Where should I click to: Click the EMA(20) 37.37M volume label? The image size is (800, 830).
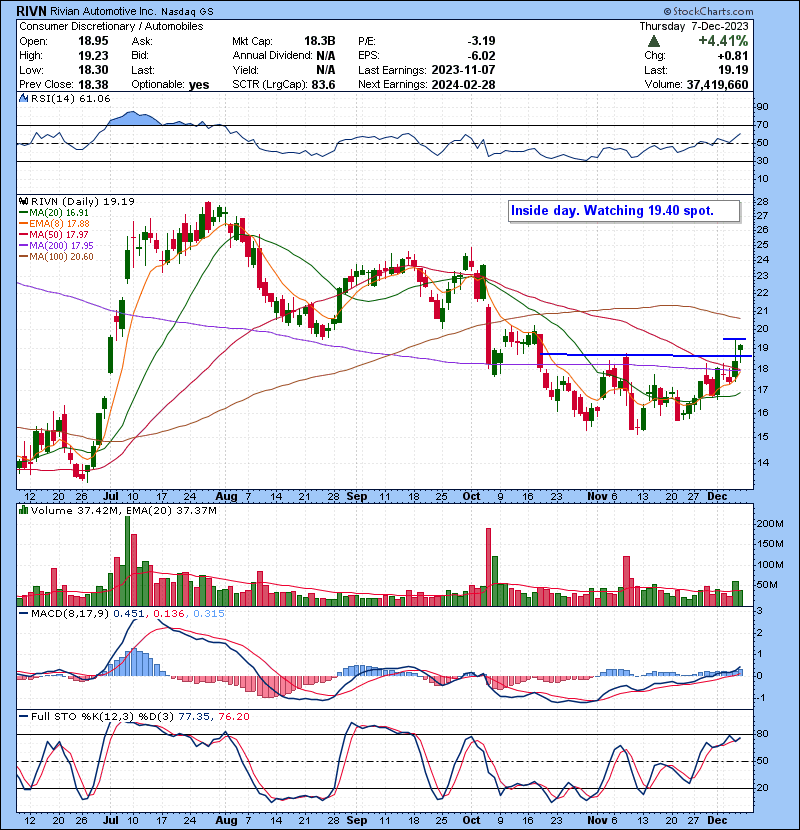click(172, 510)
